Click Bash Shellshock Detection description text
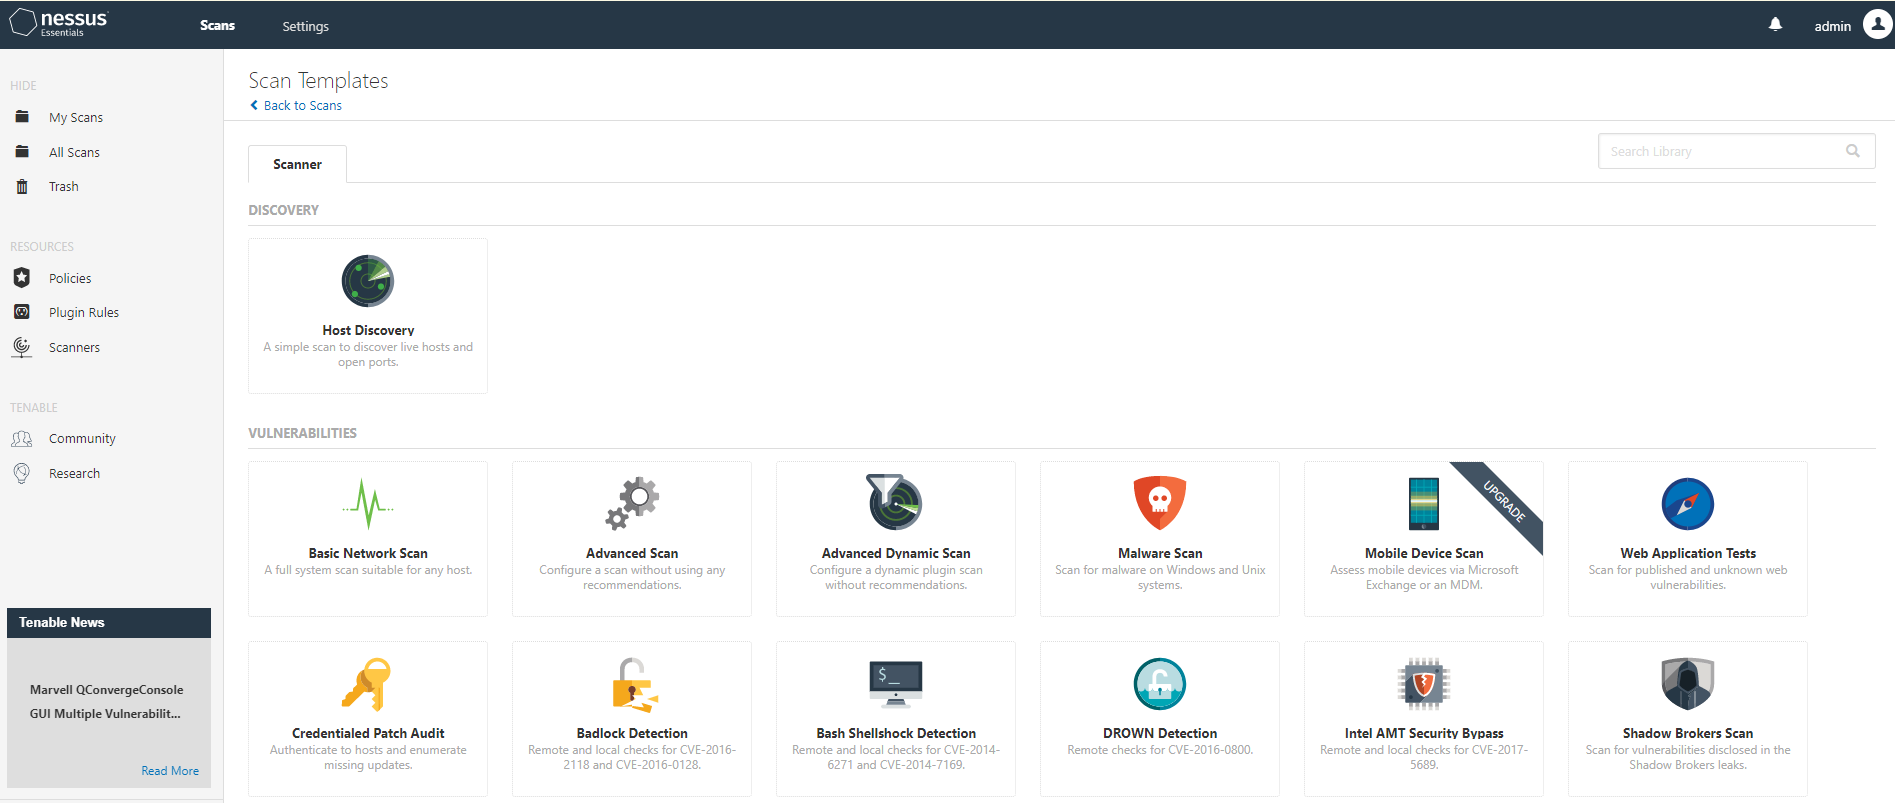This screenshot has width=1895, height=803. [896, 757]
